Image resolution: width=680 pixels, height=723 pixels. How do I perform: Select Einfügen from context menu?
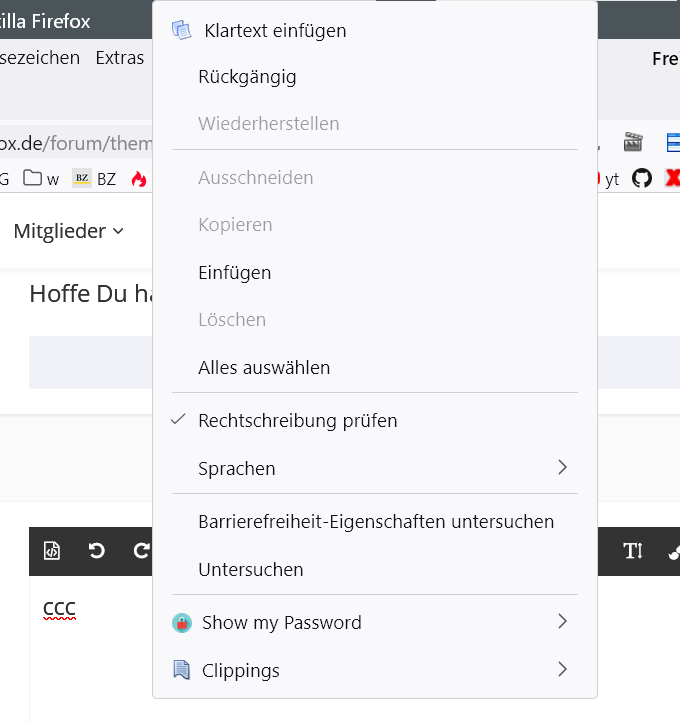pyautogui.click(x=234, y=272)
